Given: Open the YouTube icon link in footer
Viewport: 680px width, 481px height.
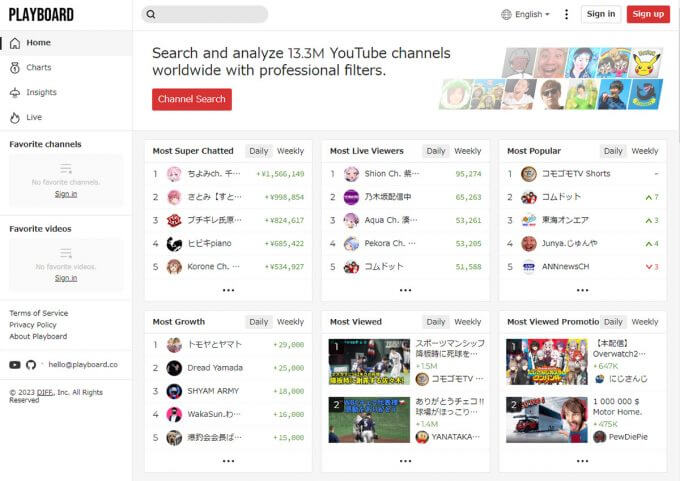Looking at the screenshot, I should [15, 365].
